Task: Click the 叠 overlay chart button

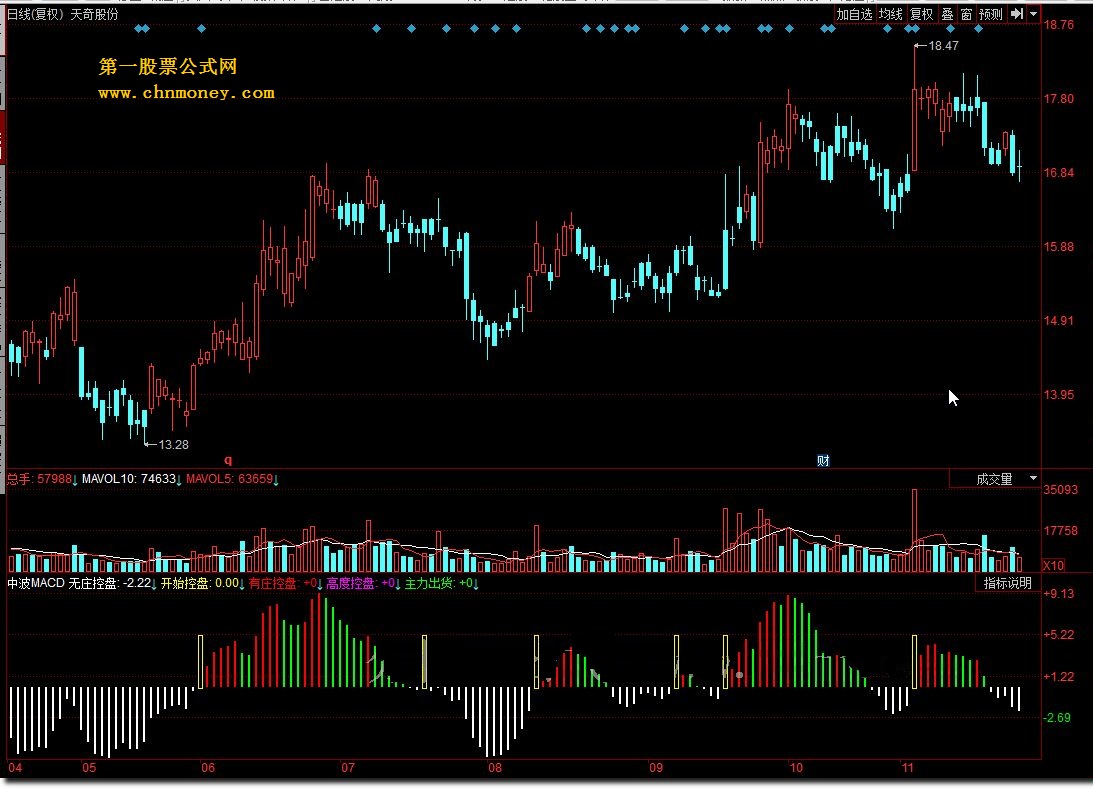Action: pos(947,14)
